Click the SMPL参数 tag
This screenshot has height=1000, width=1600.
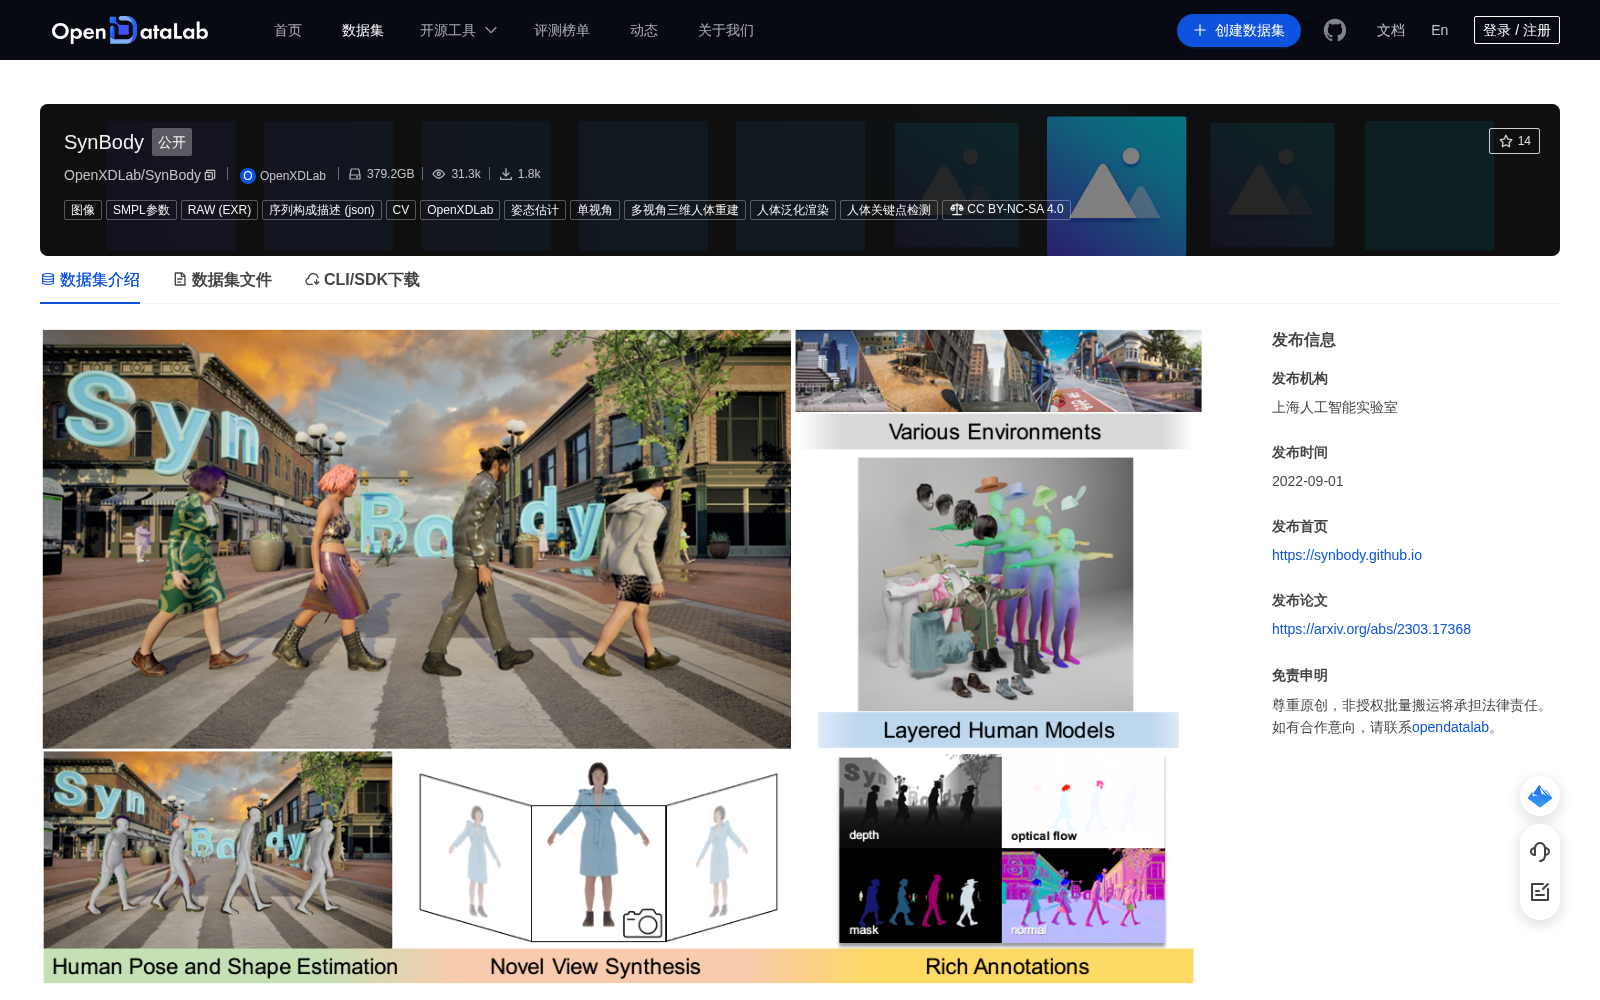141,210
